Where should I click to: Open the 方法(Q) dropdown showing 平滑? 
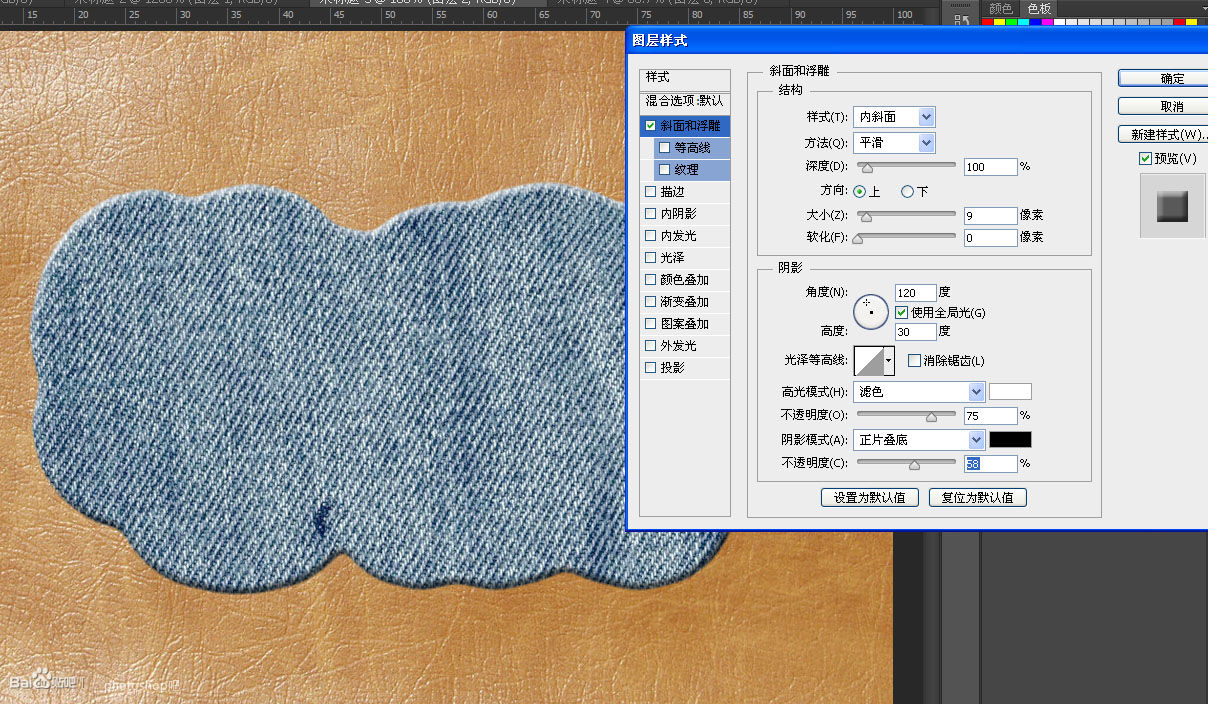(x=894, y=143)
